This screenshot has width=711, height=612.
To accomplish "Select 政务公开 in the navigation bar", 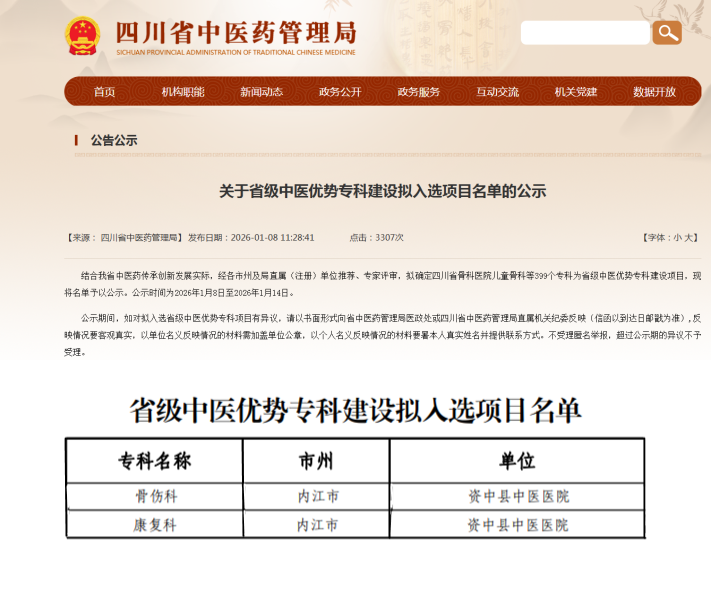I will click(x=340, y=92).
